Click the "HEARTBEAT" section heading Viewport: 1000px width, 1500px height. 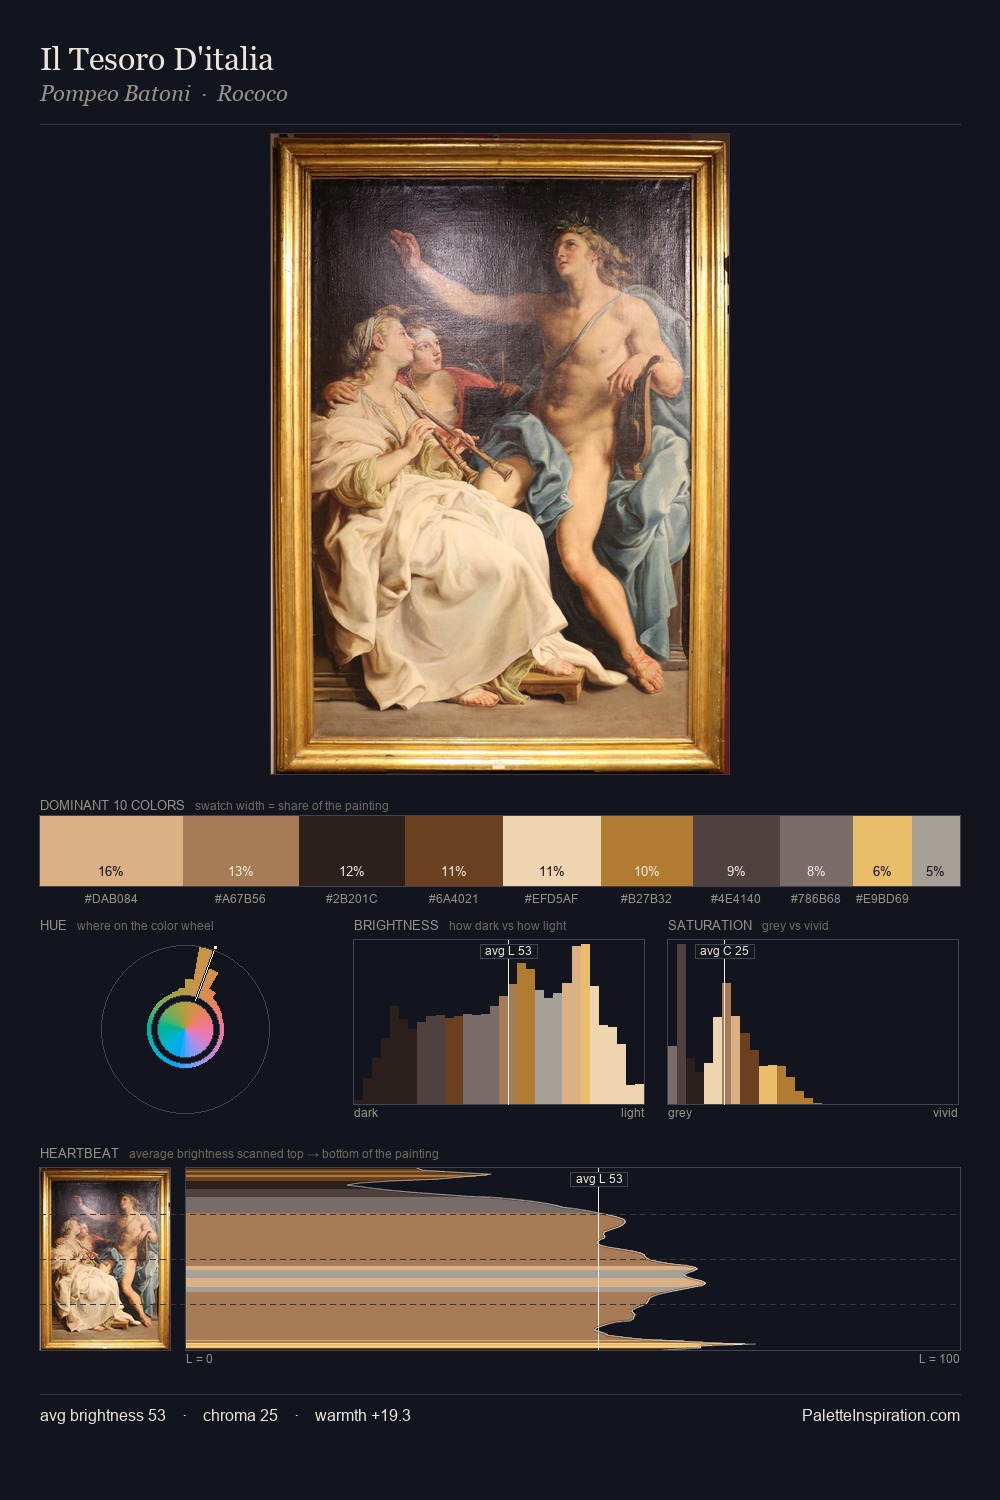79,1153
